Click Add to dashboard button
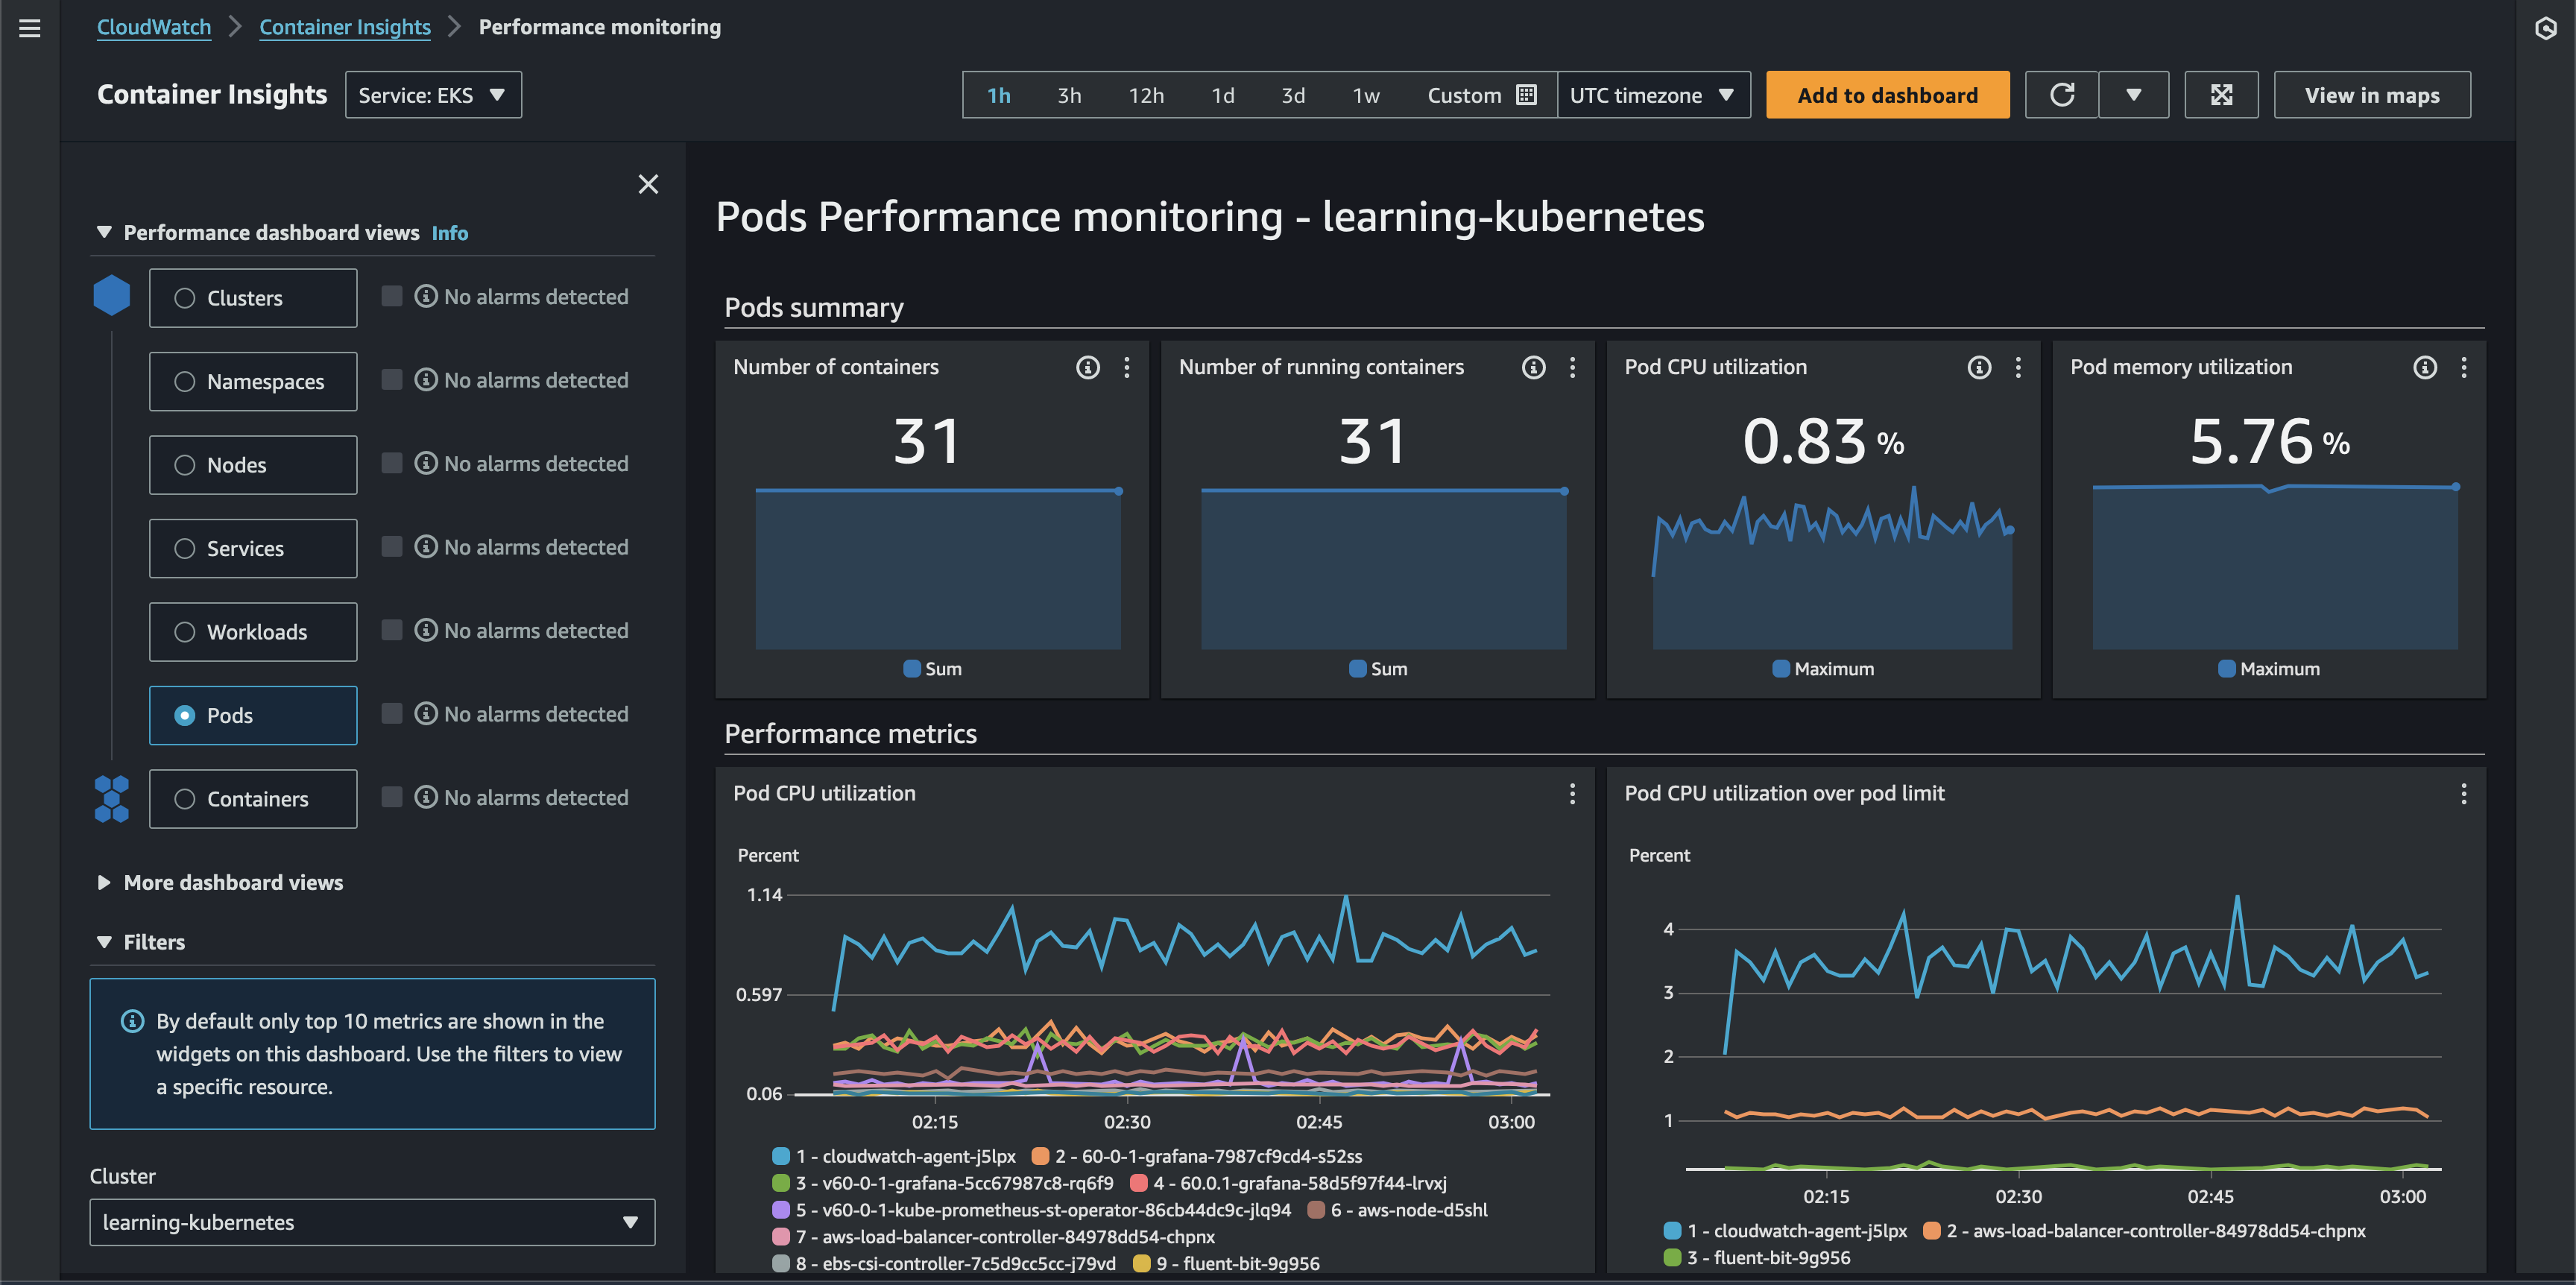2576x1285 pixels. 1887,94
